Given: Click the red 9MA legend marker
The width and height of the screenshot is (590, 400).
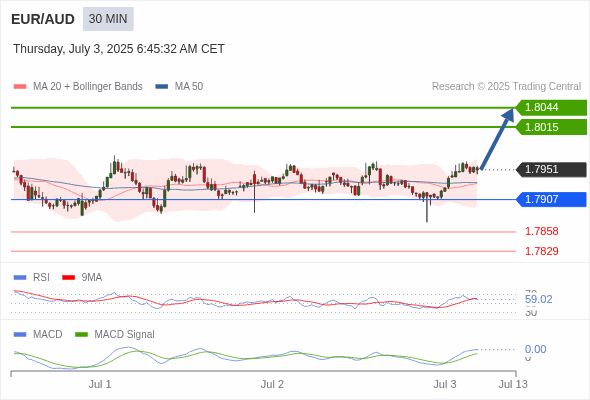Looking at the screenshot, I should 68,278.
